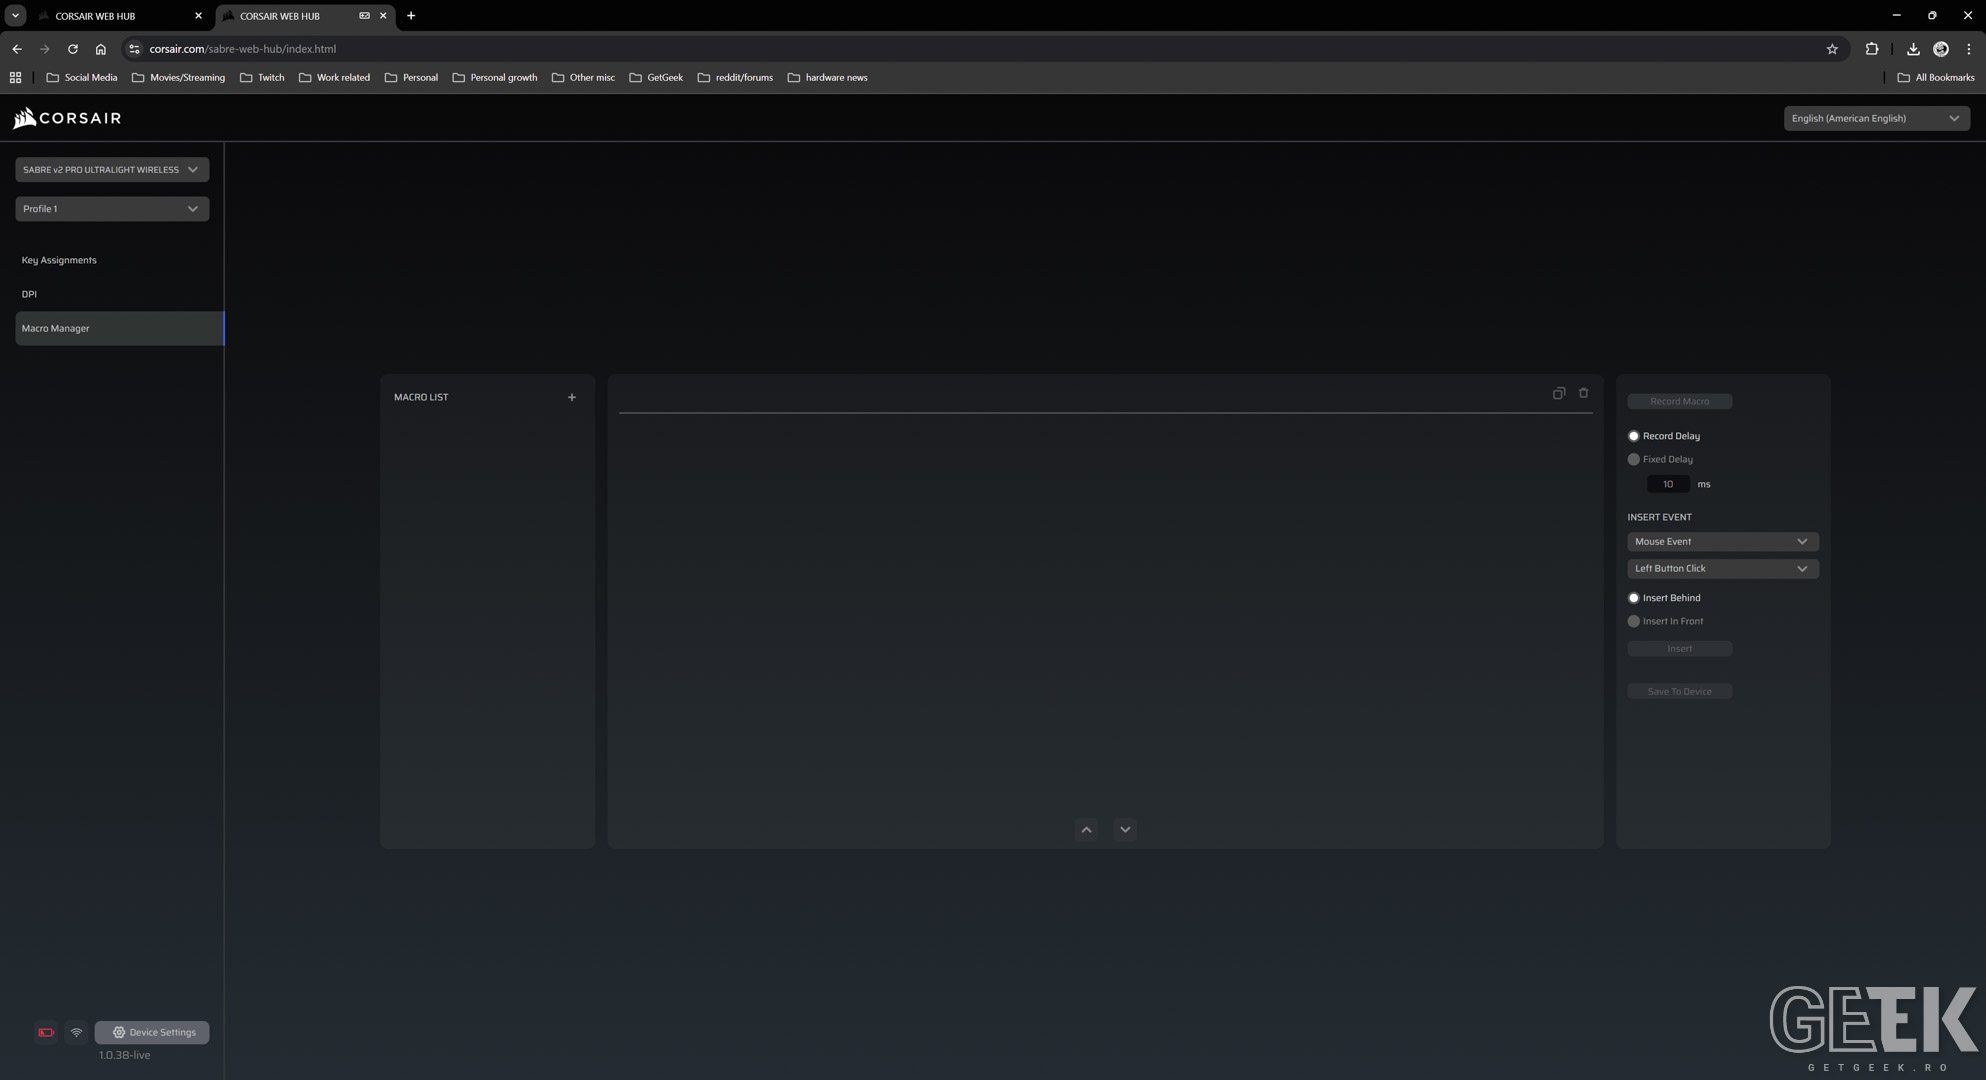This screenshot has height=1080, width=1986.
Task: Bookmark this page with the star icon
Action: click(1832, 49)
